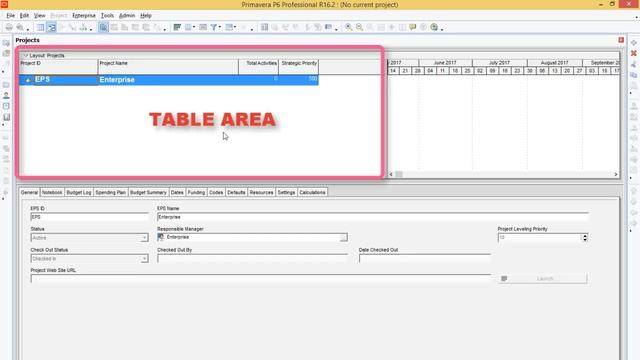
Task: Open the File menu
Action: 11,16
